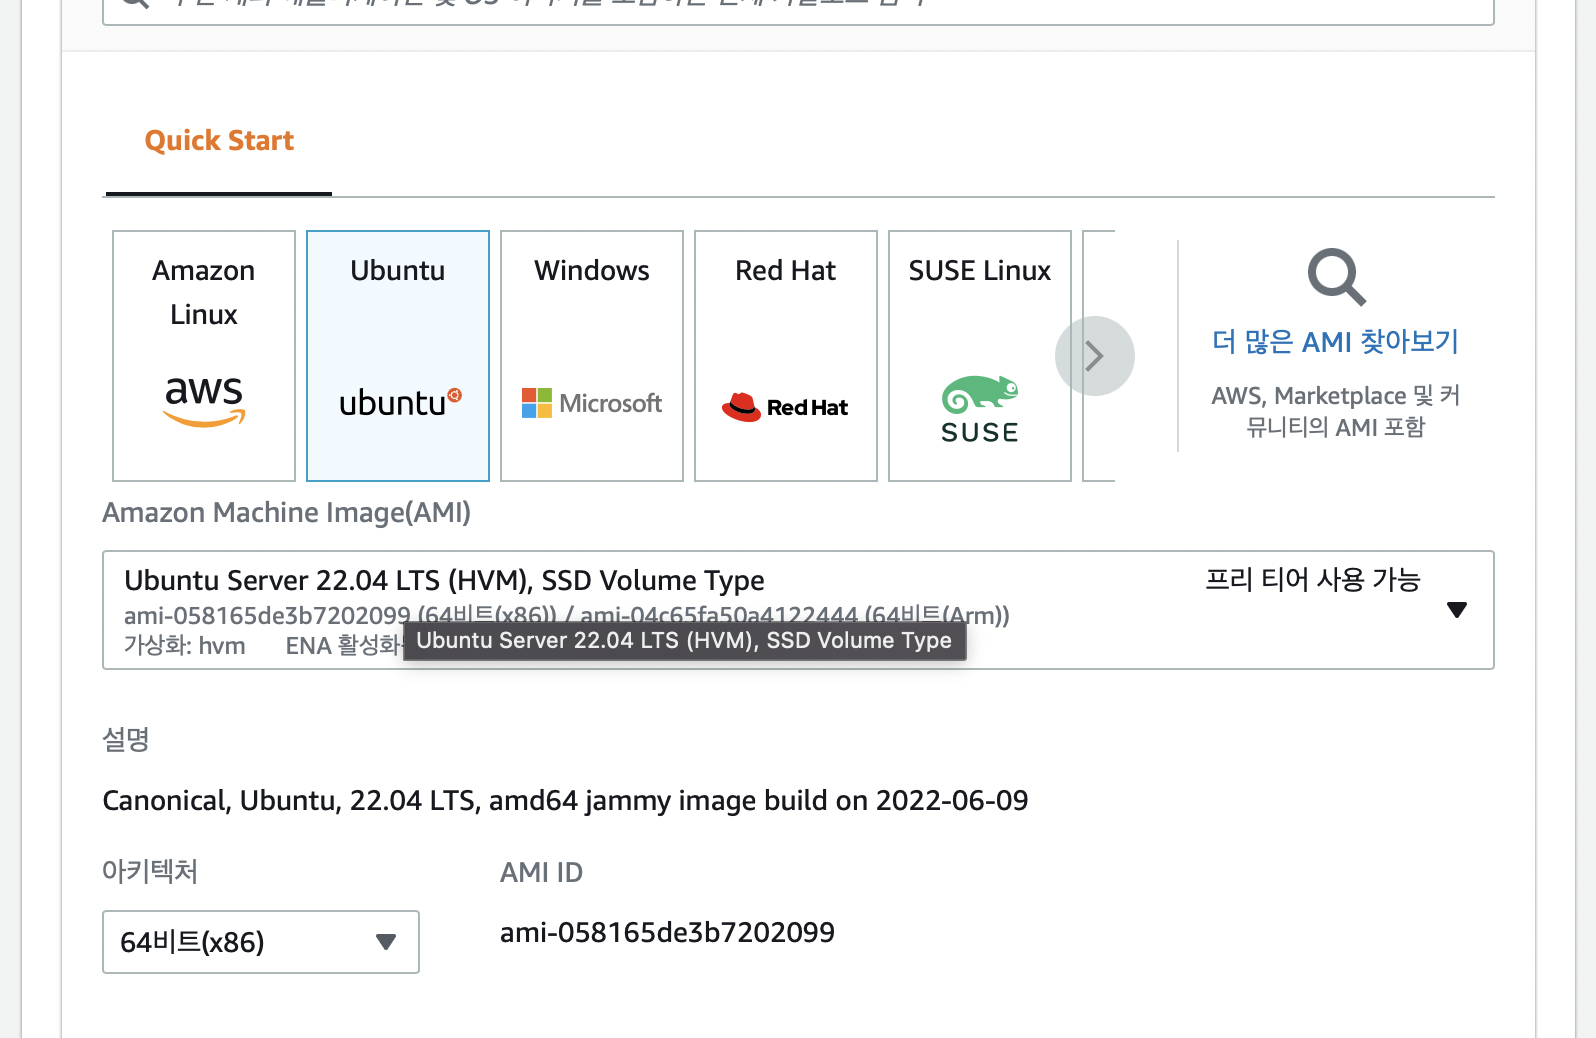
Task: Click the 'Amazon Machine Image(AMI)' heading
Action: pyautogui.click(x=287, y=513)
